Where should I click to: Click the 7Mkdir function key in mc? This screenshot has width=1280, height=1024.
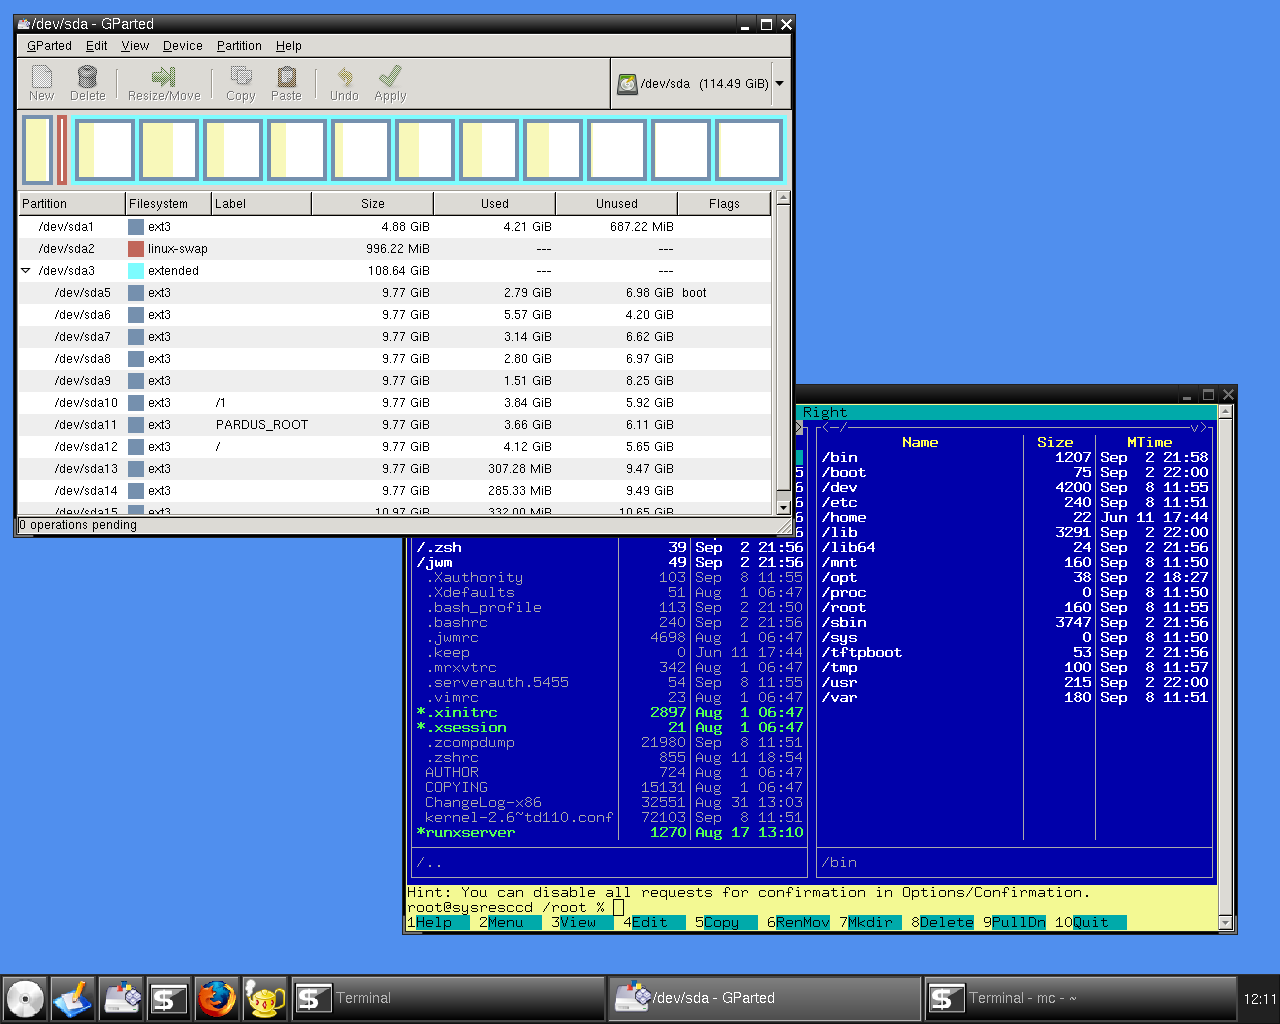click(870, 922)
